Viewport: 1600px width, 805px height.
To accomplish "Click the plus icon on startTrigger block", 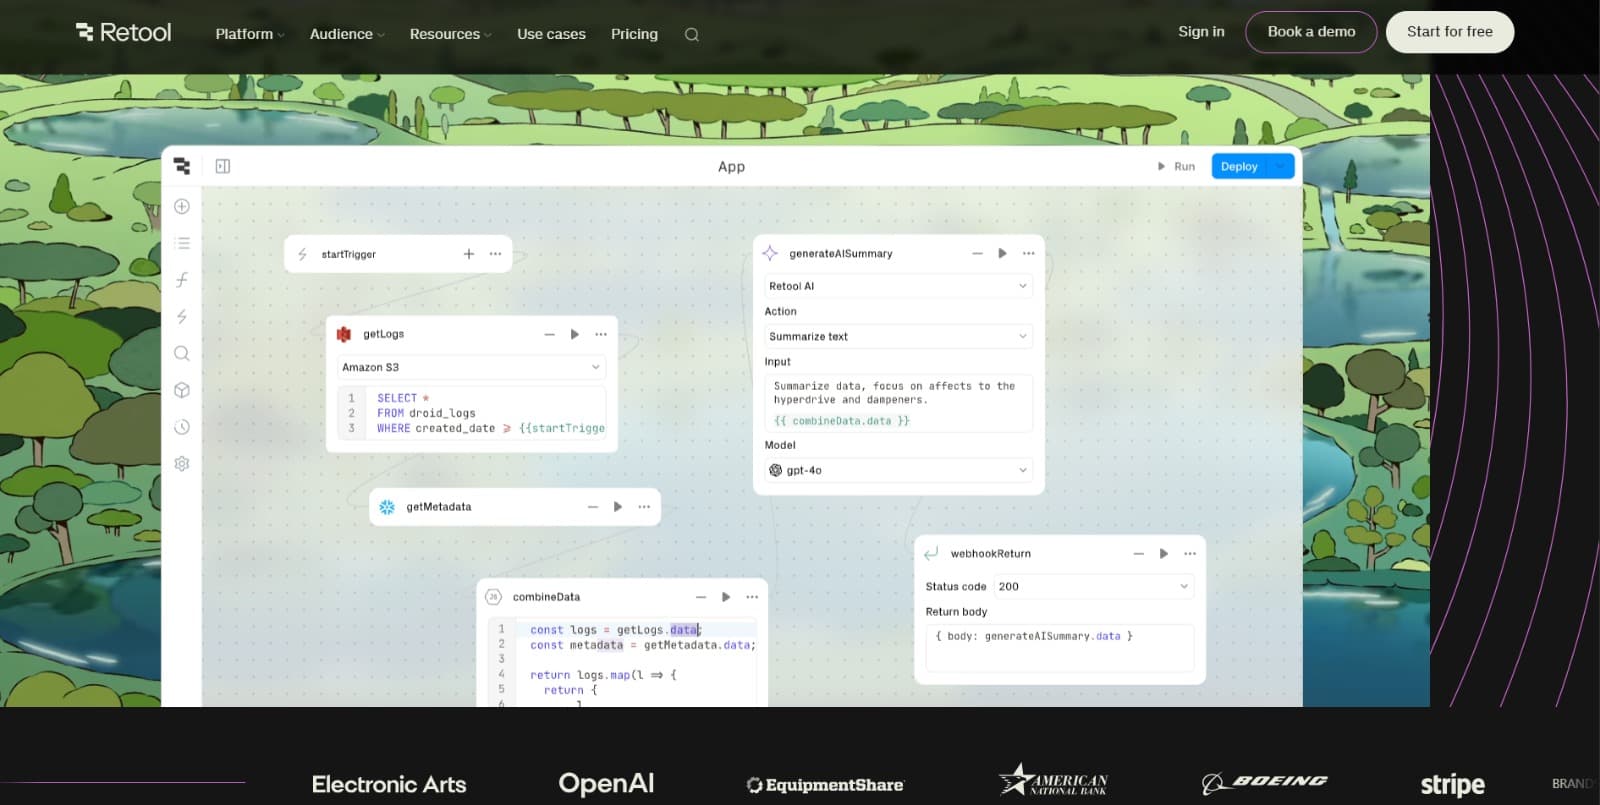I will (469, 254).
